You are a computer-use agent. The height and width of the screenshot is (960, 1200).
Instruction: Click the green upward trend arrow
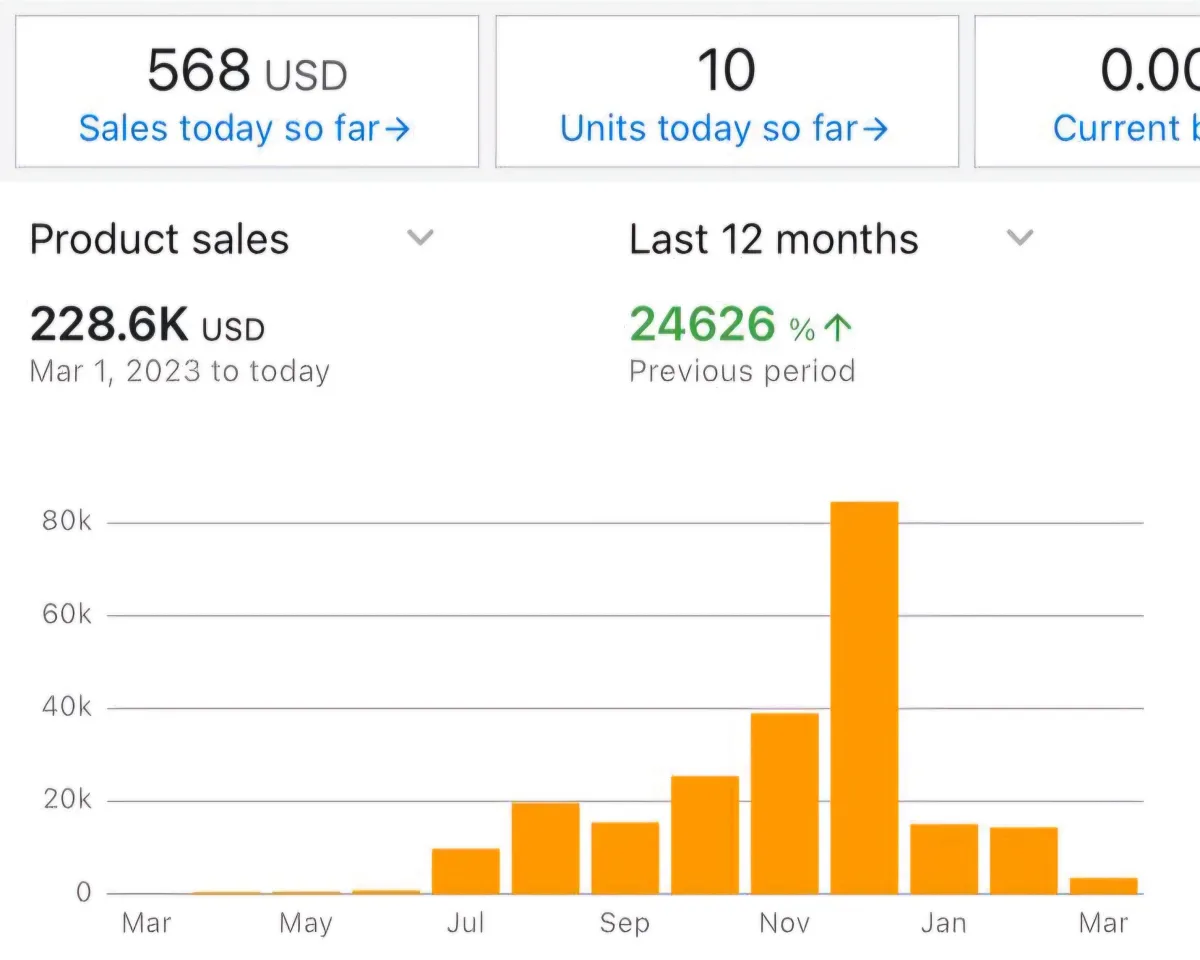click(840, 327)
